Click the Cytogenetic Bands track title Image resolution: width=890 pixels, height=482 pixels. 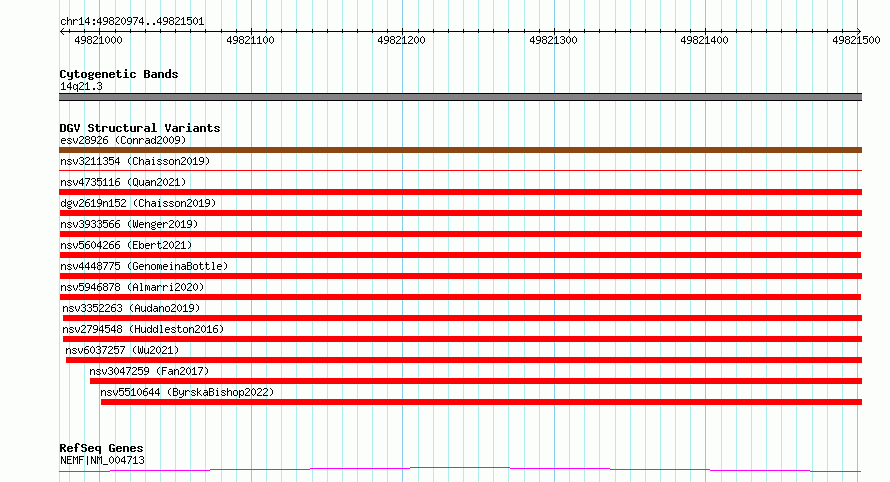pyautogui.click(x=119, y=74)
